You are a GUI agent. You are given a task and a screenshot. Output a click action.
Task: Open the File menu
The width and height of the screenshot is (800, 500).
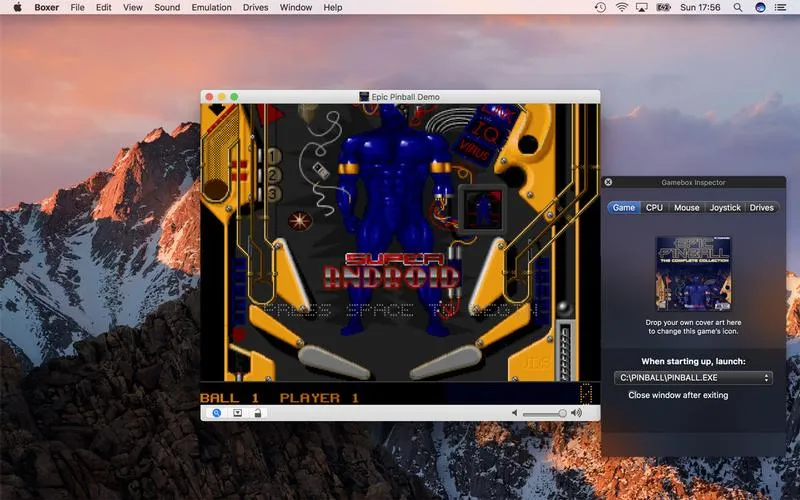pos(78,7)
